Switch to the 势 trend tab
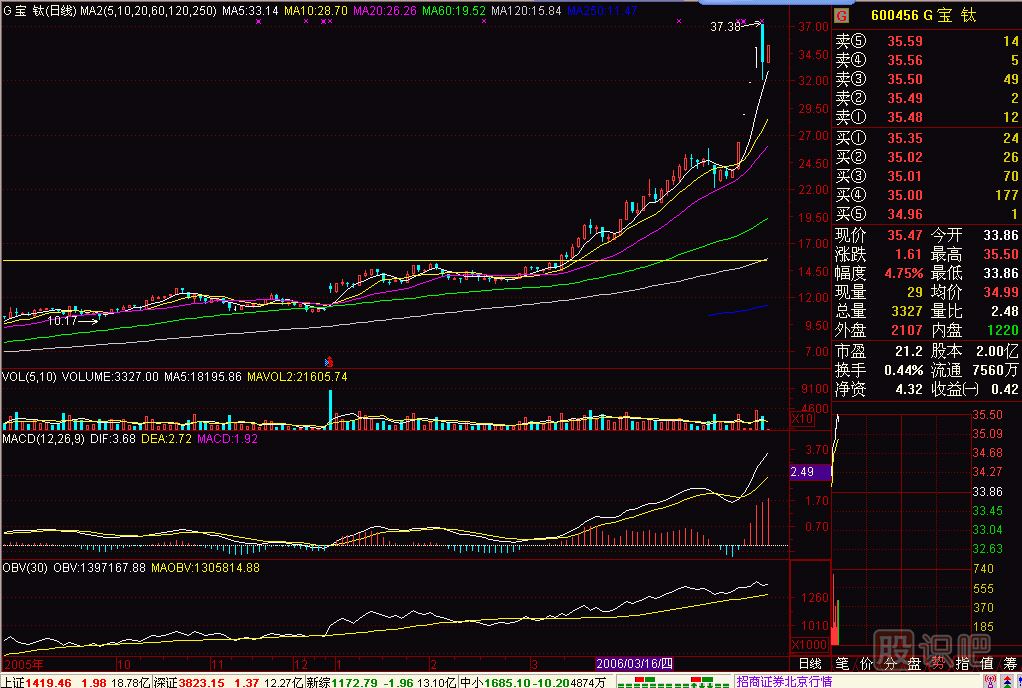This screenshot has width=1022, height=688. 939,663
